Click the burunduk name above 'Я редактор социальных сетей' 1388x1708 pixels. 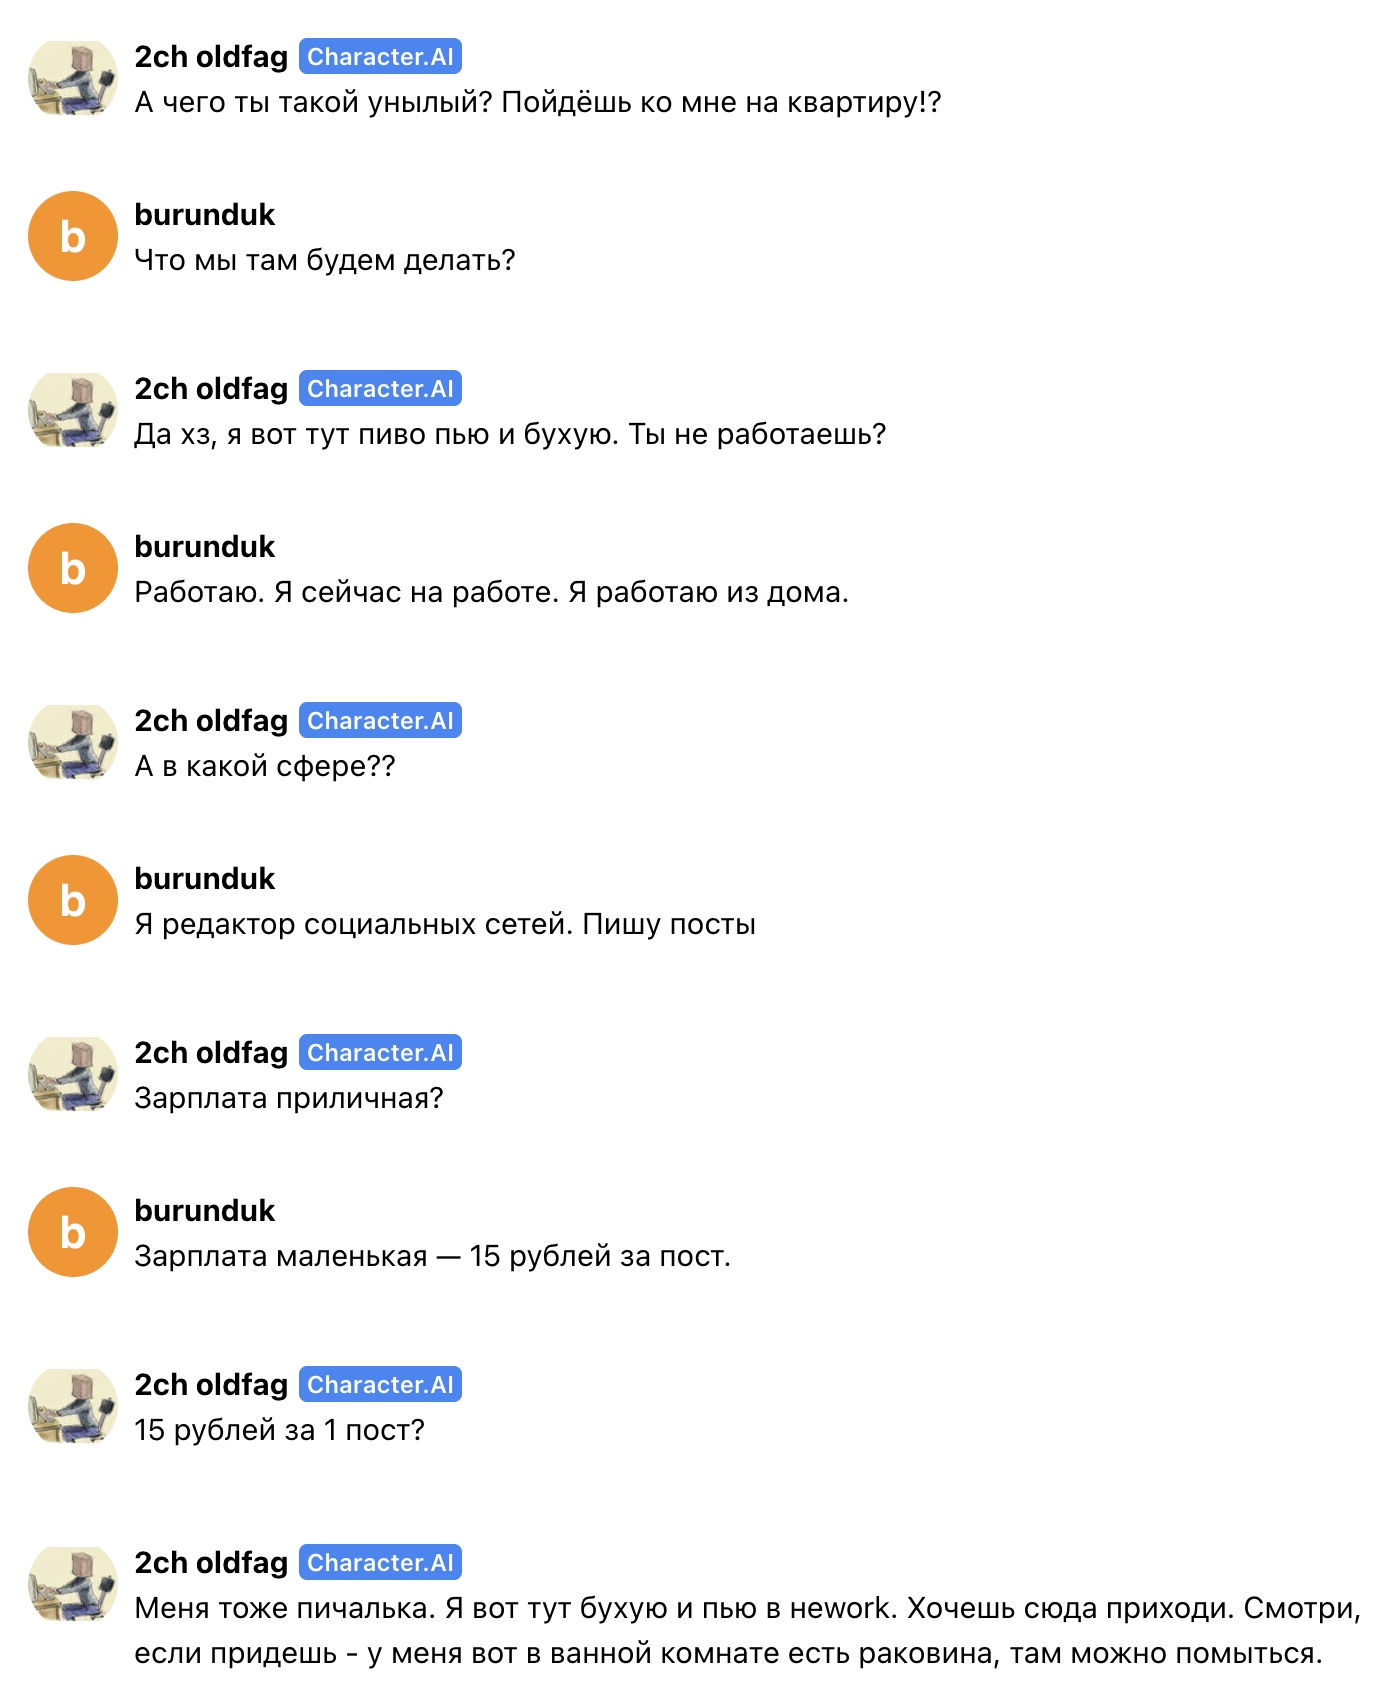point(205,879)
